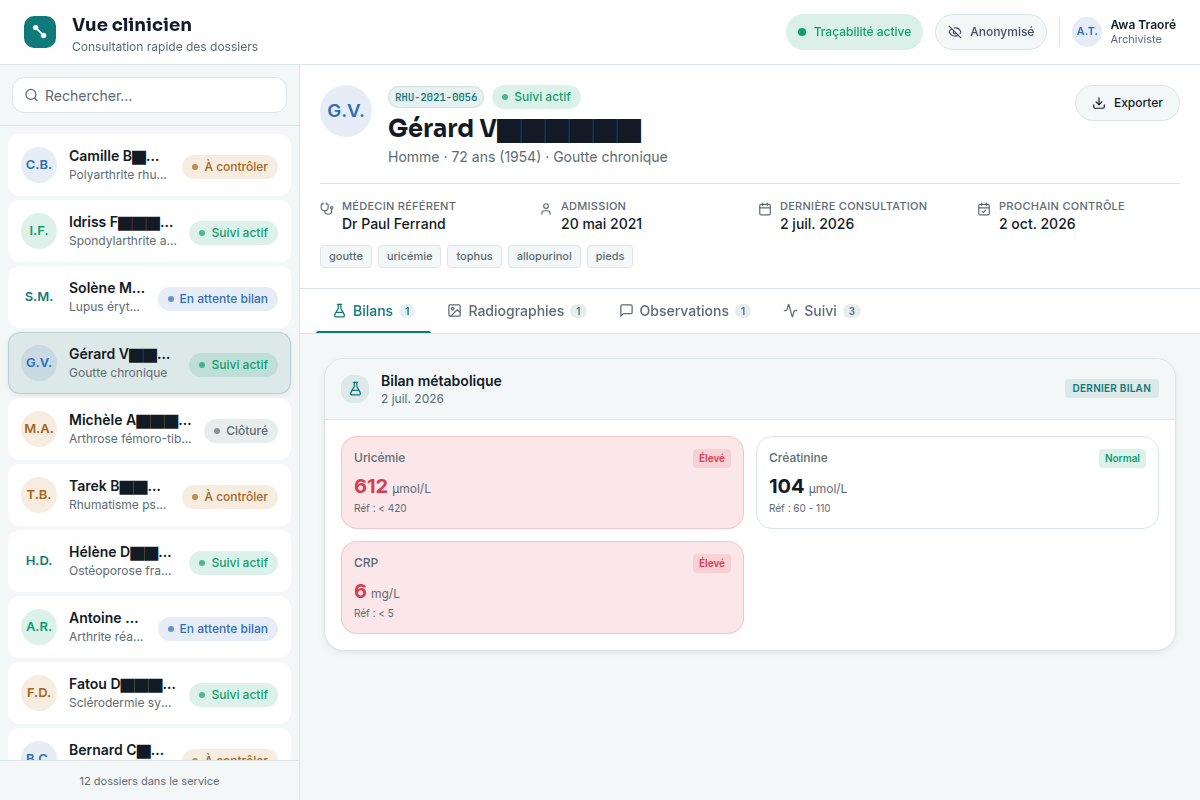Click the image icon in the Radiographies tab
The height and width of the screenshot is (800, 1200).
[454, 311]
